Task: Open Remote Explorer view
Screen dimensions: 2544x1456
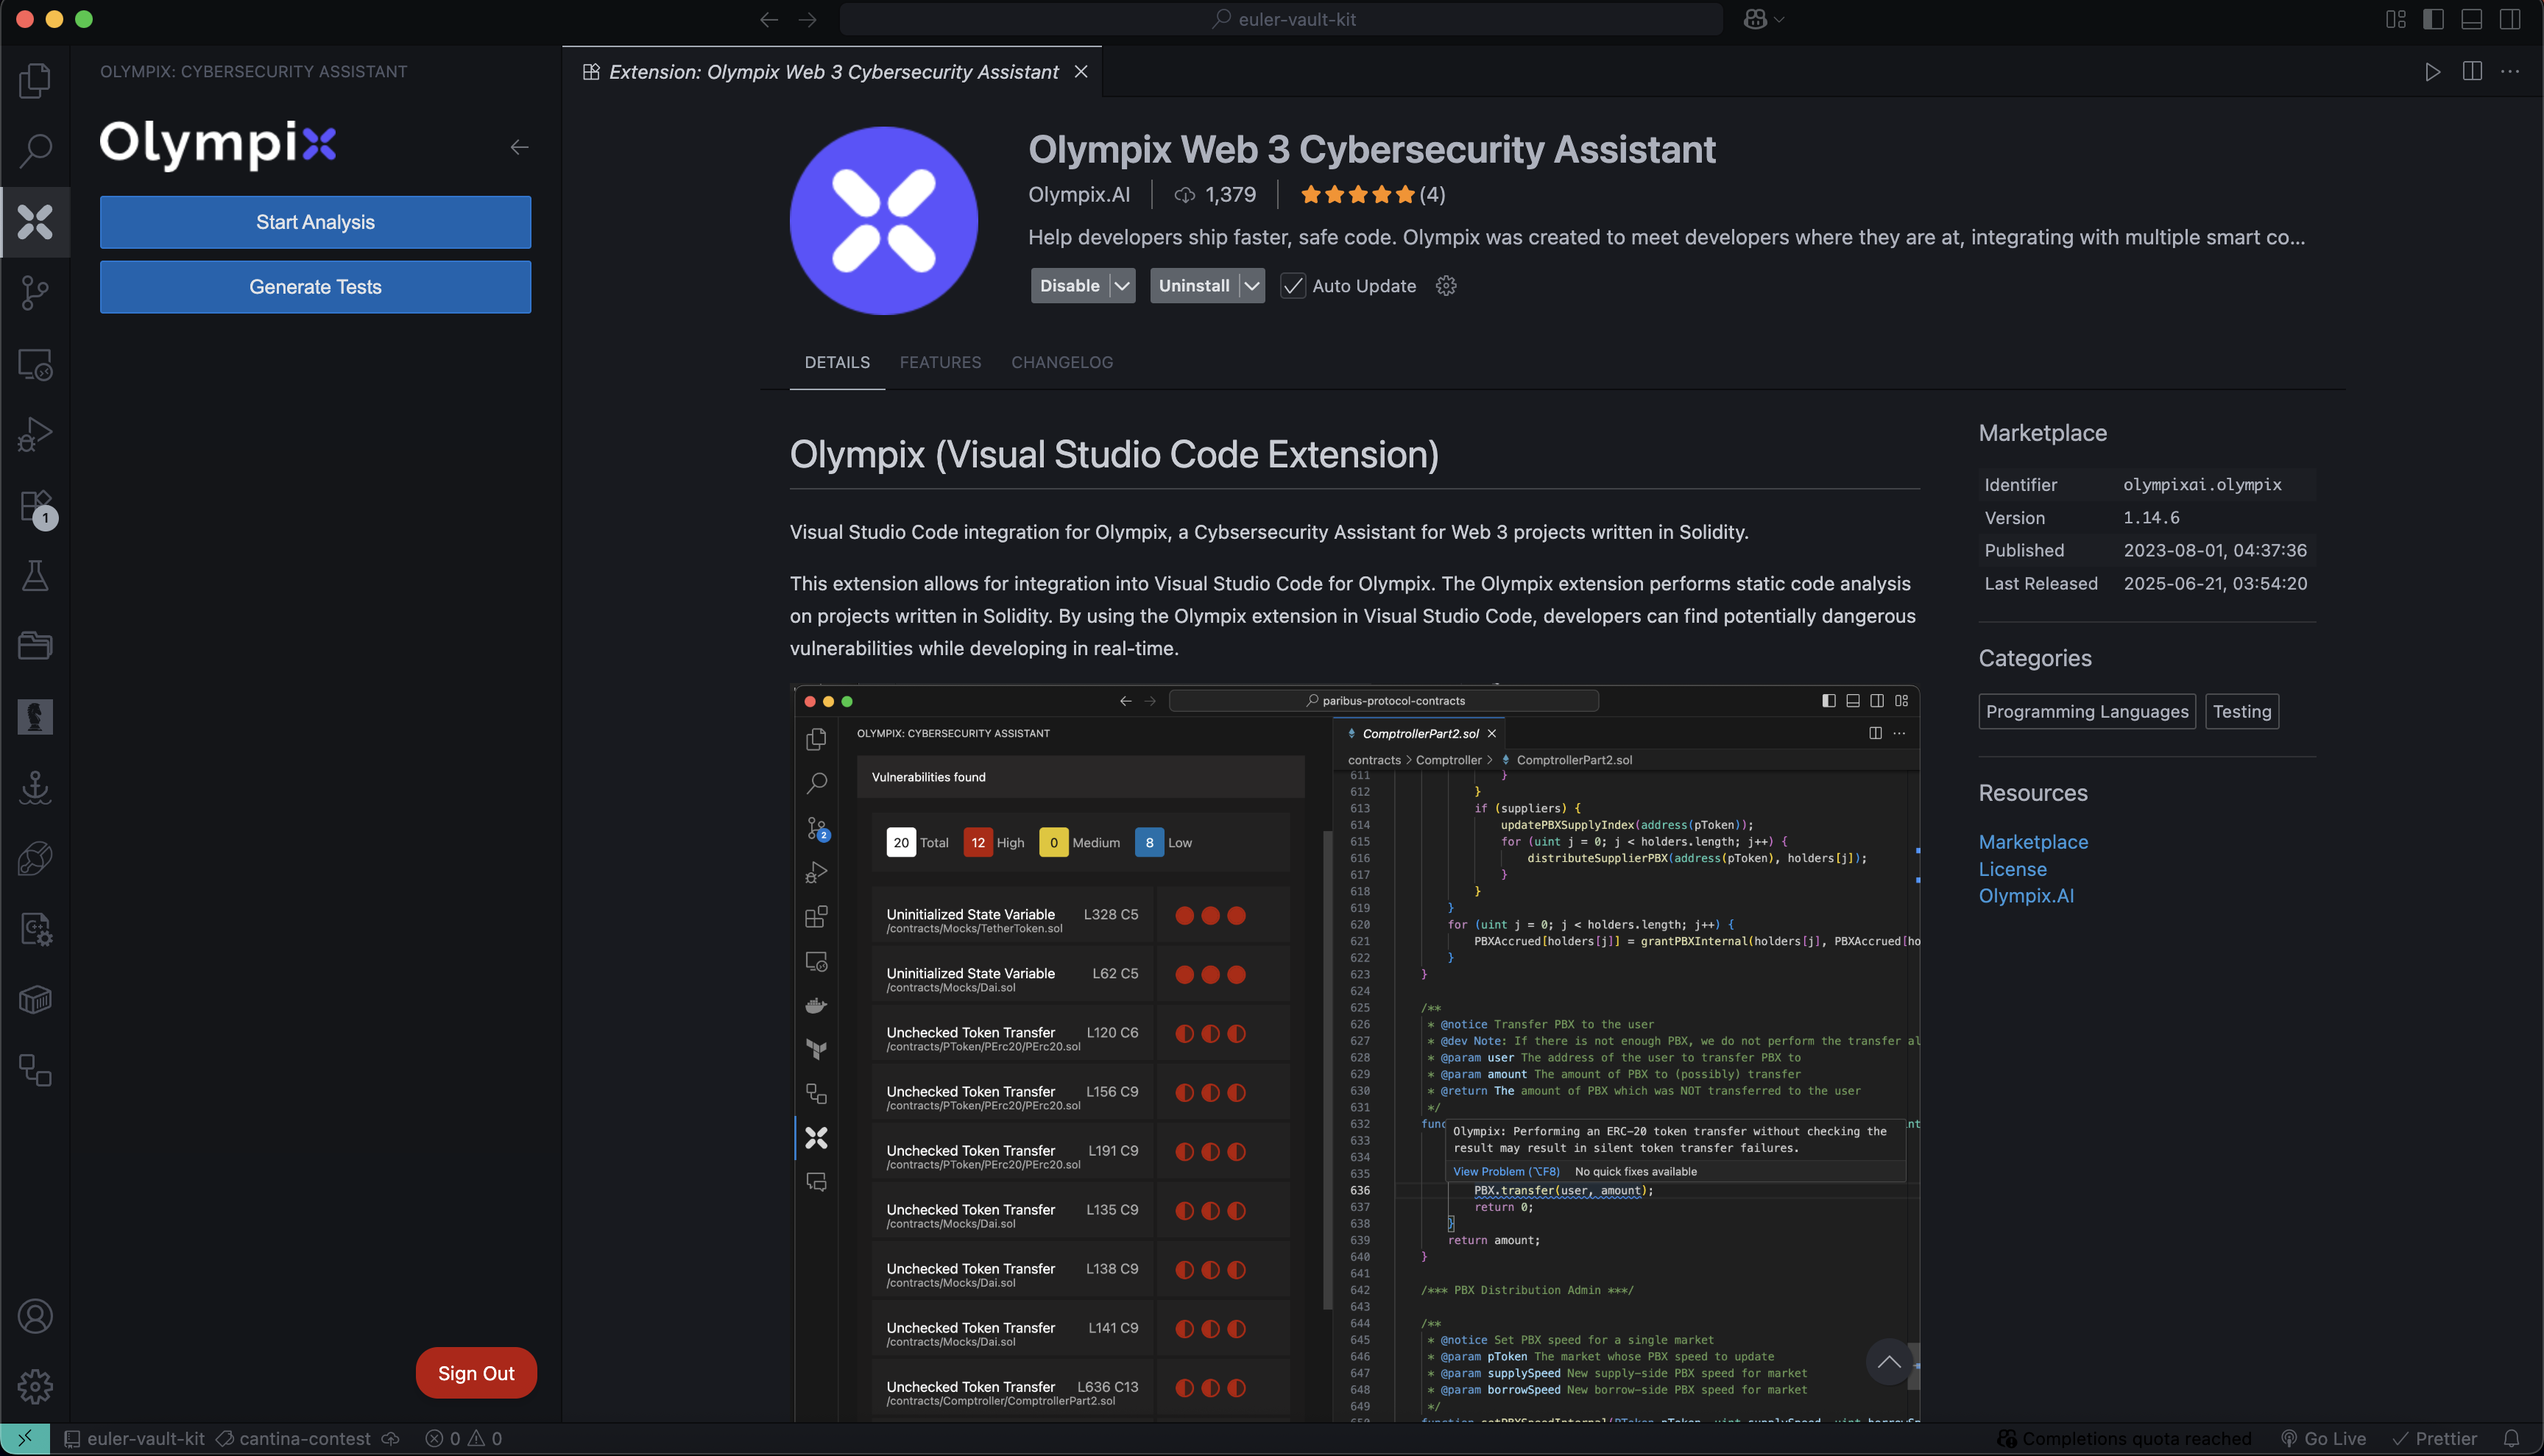Action: click(35, 365)
